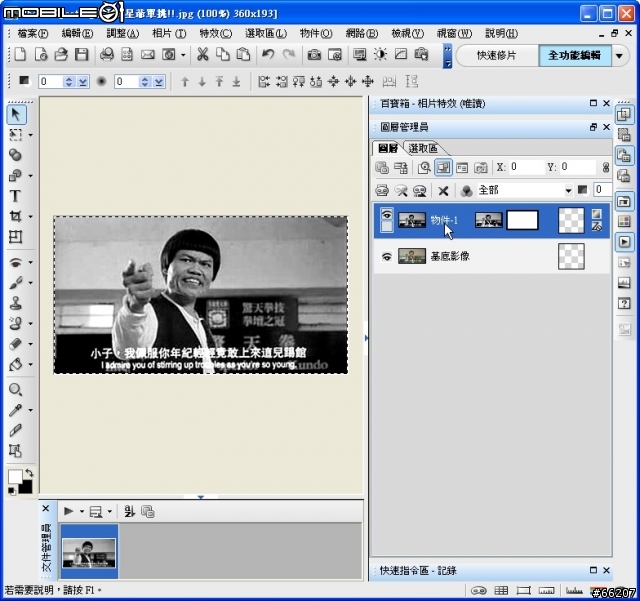Image resolution: width=640 pixels, height=601 pixels.
Task: Open the 調整(A) menu
Action: pos(122,33)
